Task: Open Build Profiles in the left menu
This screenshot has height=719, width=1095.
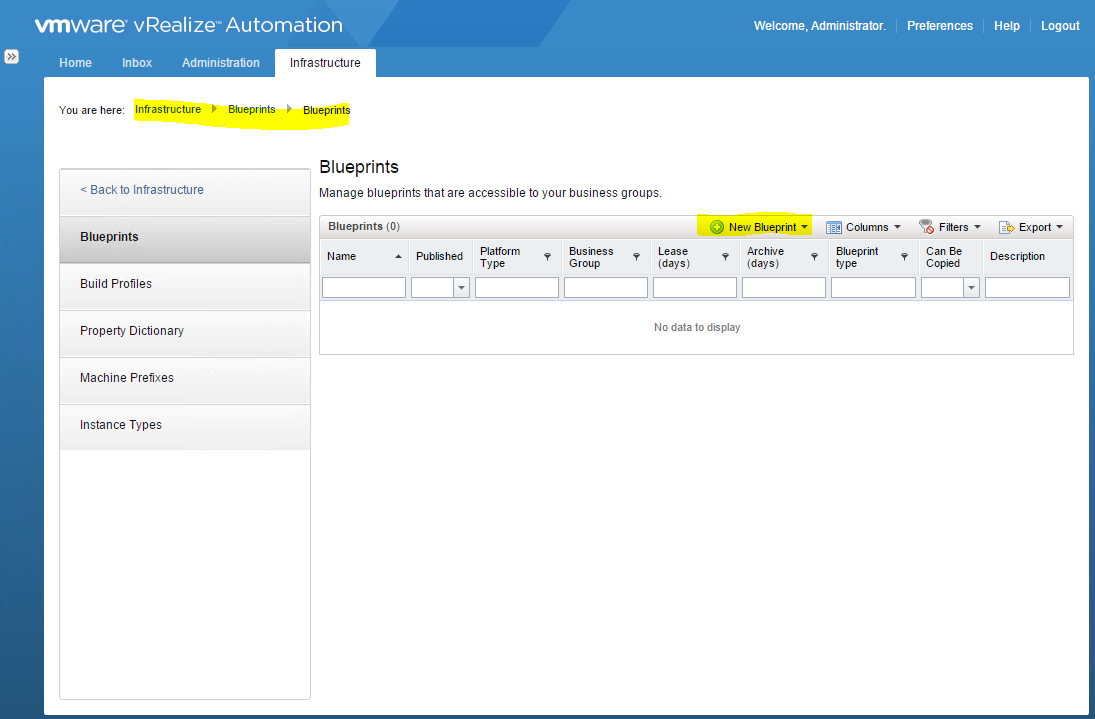Action: pyautogui.click(x=185, y=284)
